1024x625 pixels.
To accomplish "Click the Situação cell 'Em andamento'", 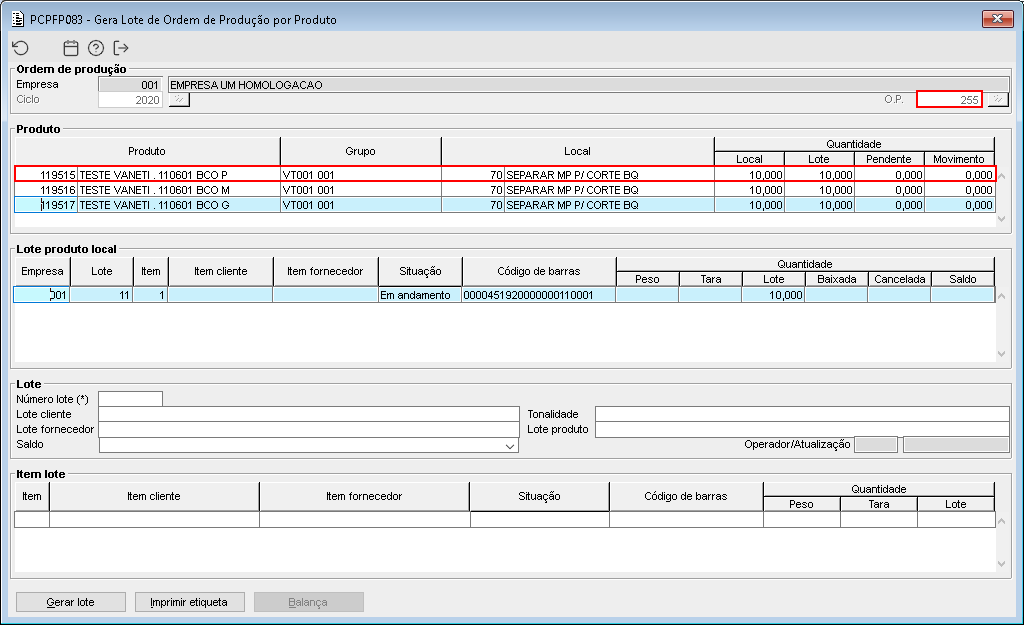I will tap(420, 295).
